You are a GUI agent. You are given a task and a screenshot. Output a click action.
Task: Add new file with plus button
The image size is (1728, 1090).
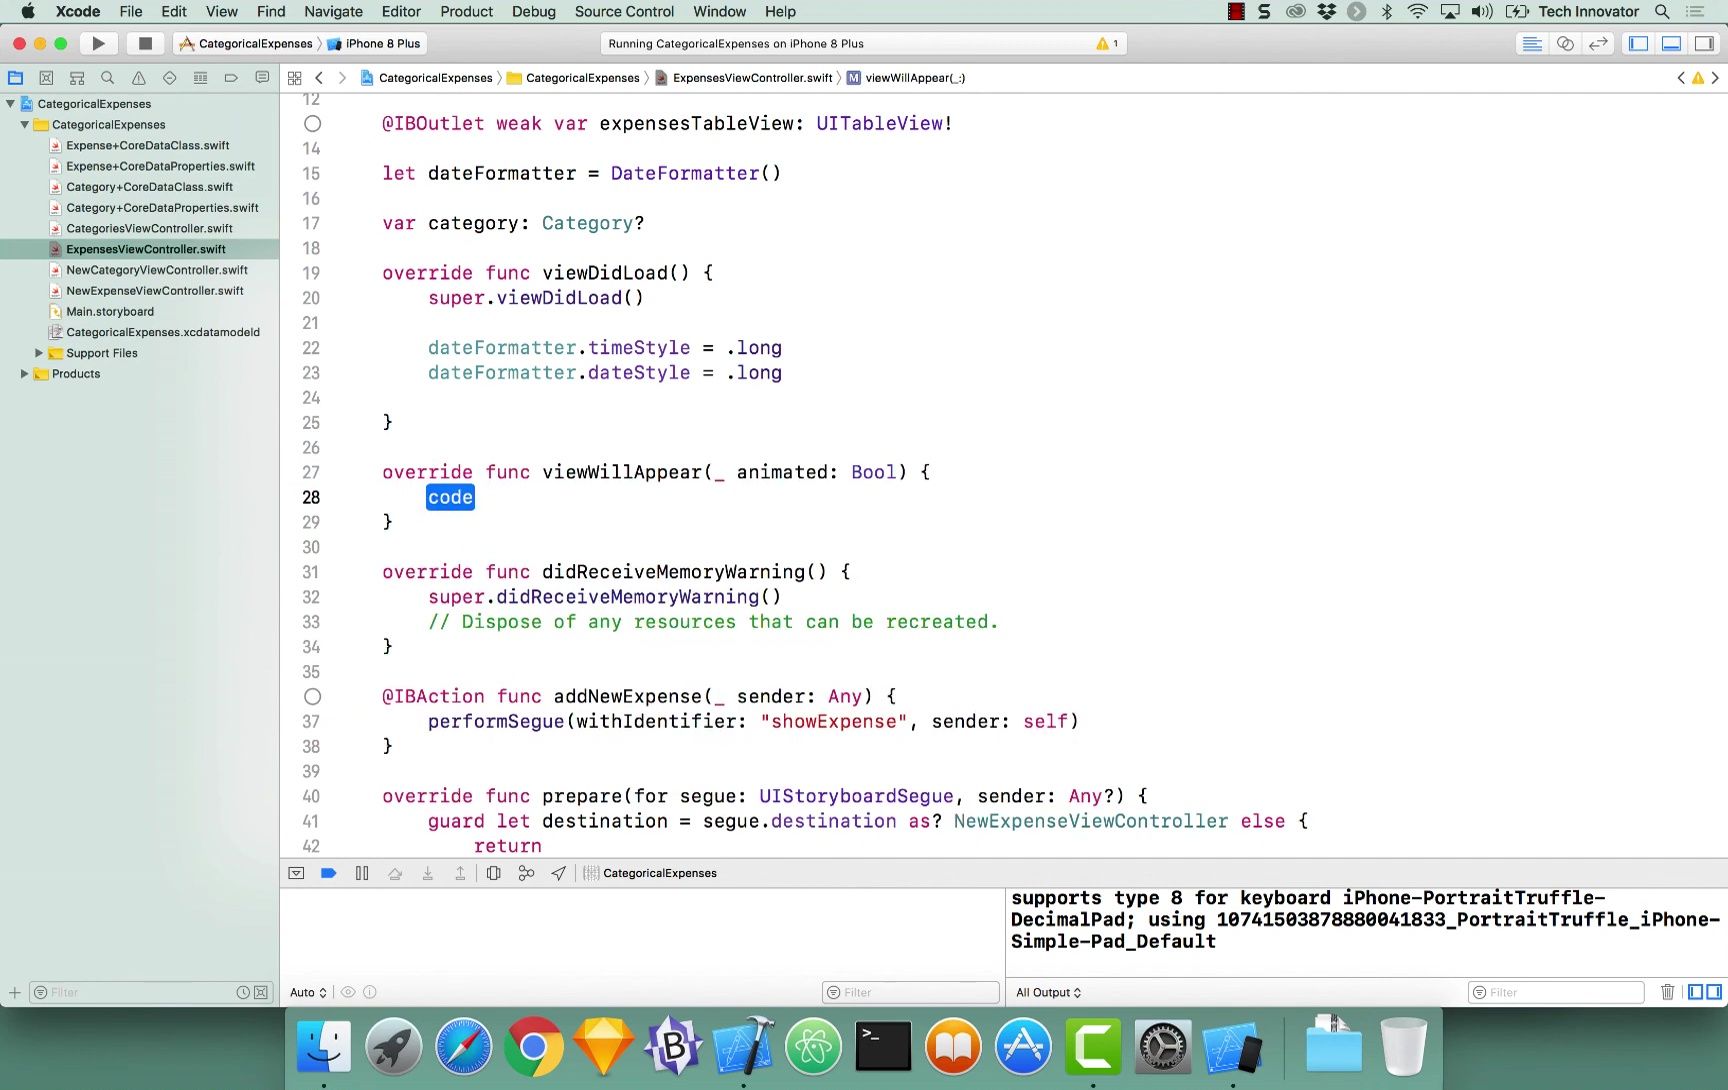(15, 993)
